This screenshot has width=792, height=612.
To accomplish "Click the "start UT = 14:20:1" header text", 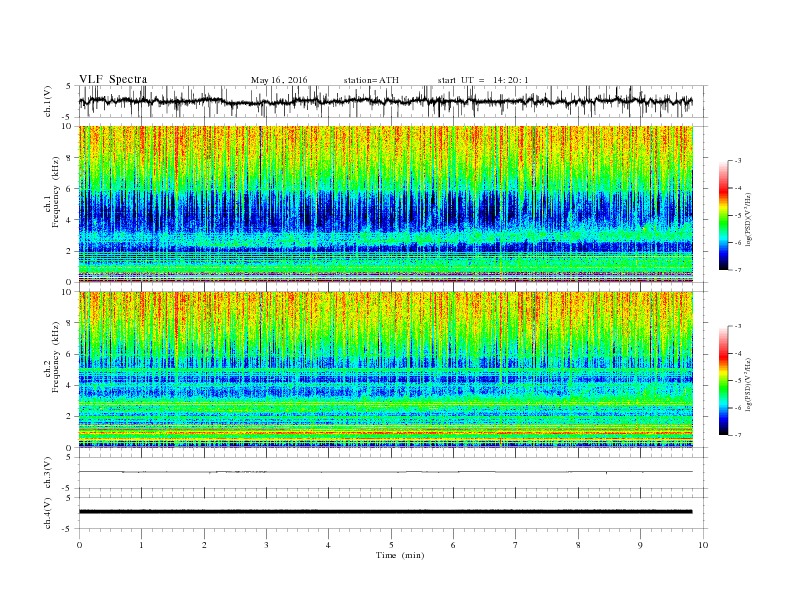I will (x=483, y=80).
